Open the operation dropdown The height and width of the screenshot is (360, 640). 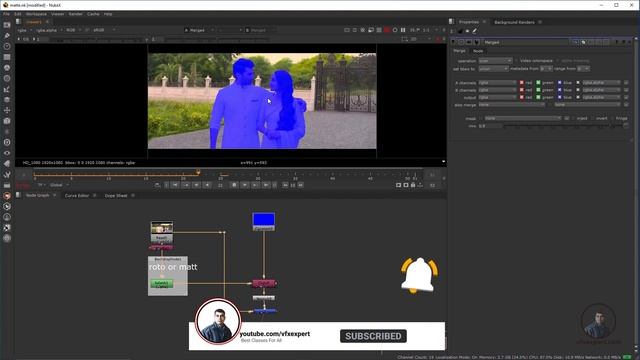tap(495, 60)
